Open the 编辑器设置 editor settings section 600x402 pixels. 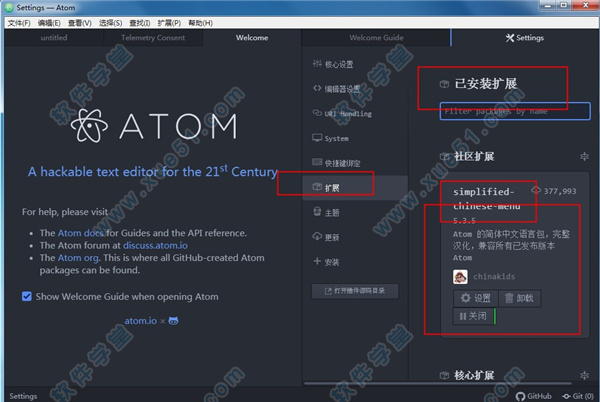click(336, 89)
